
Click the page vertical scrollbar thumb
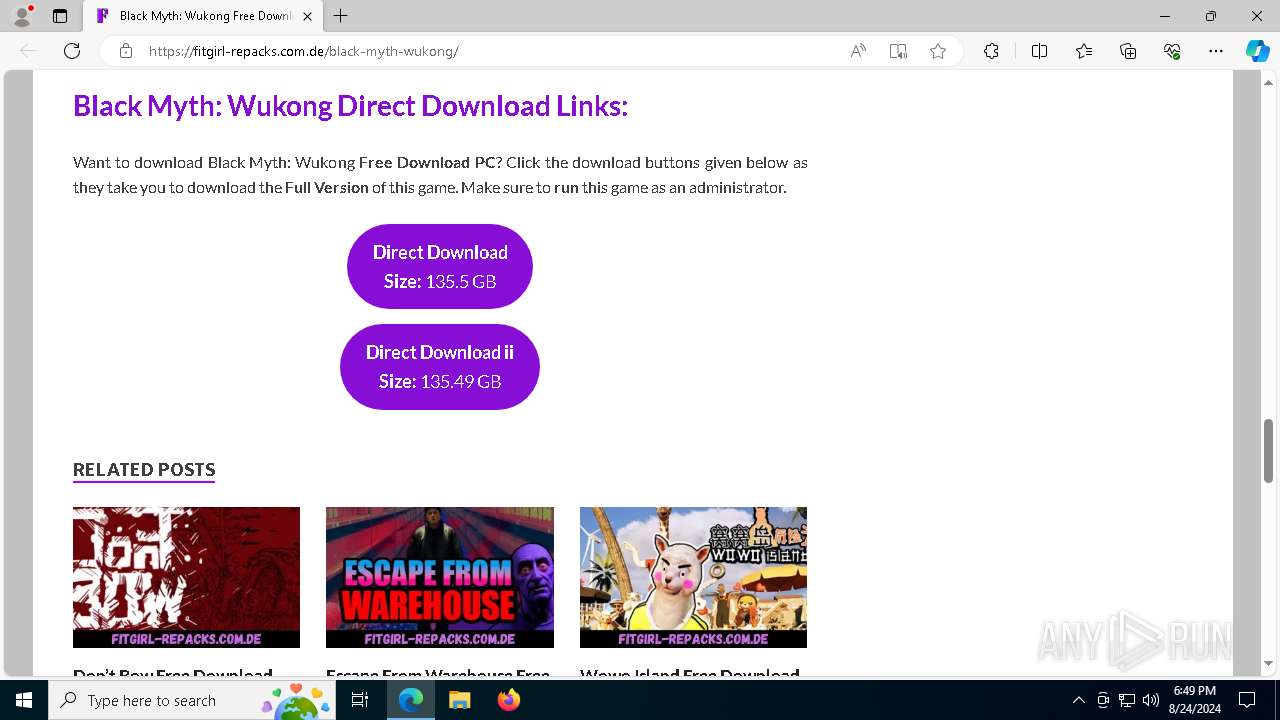click(x=1268, y=450)
